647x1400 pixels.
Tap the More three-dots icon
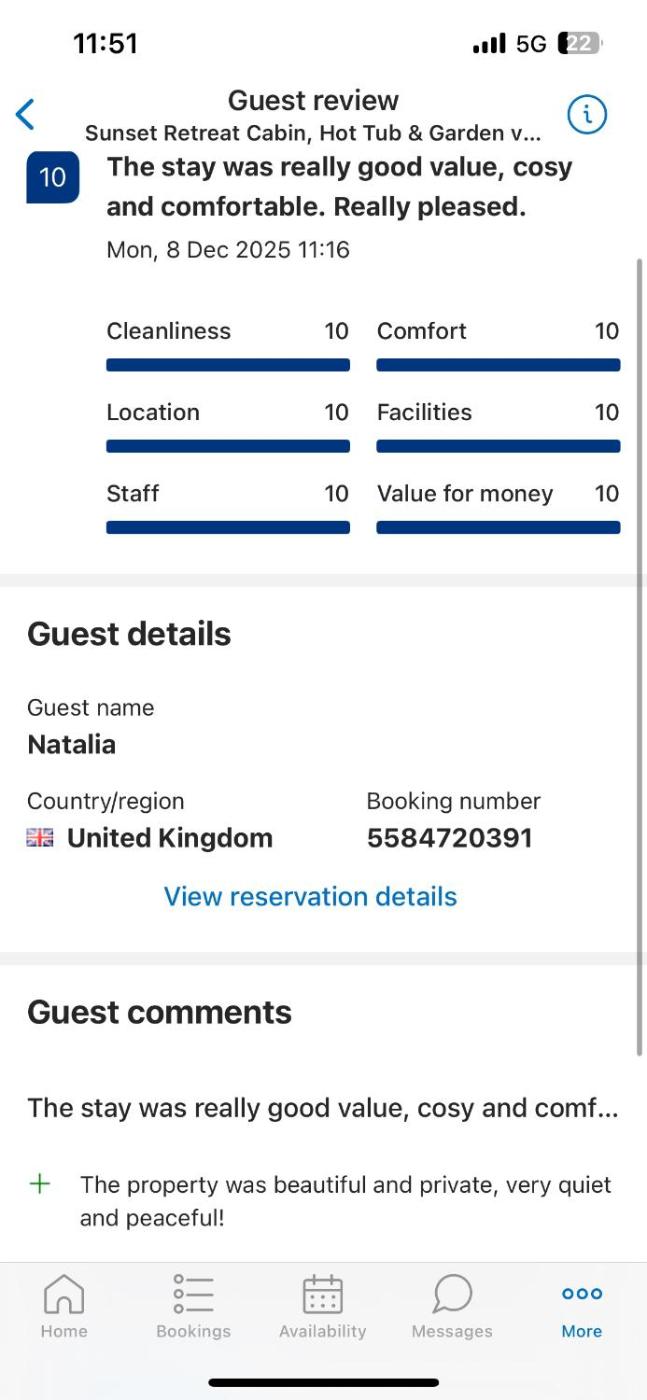[581, 1294]
